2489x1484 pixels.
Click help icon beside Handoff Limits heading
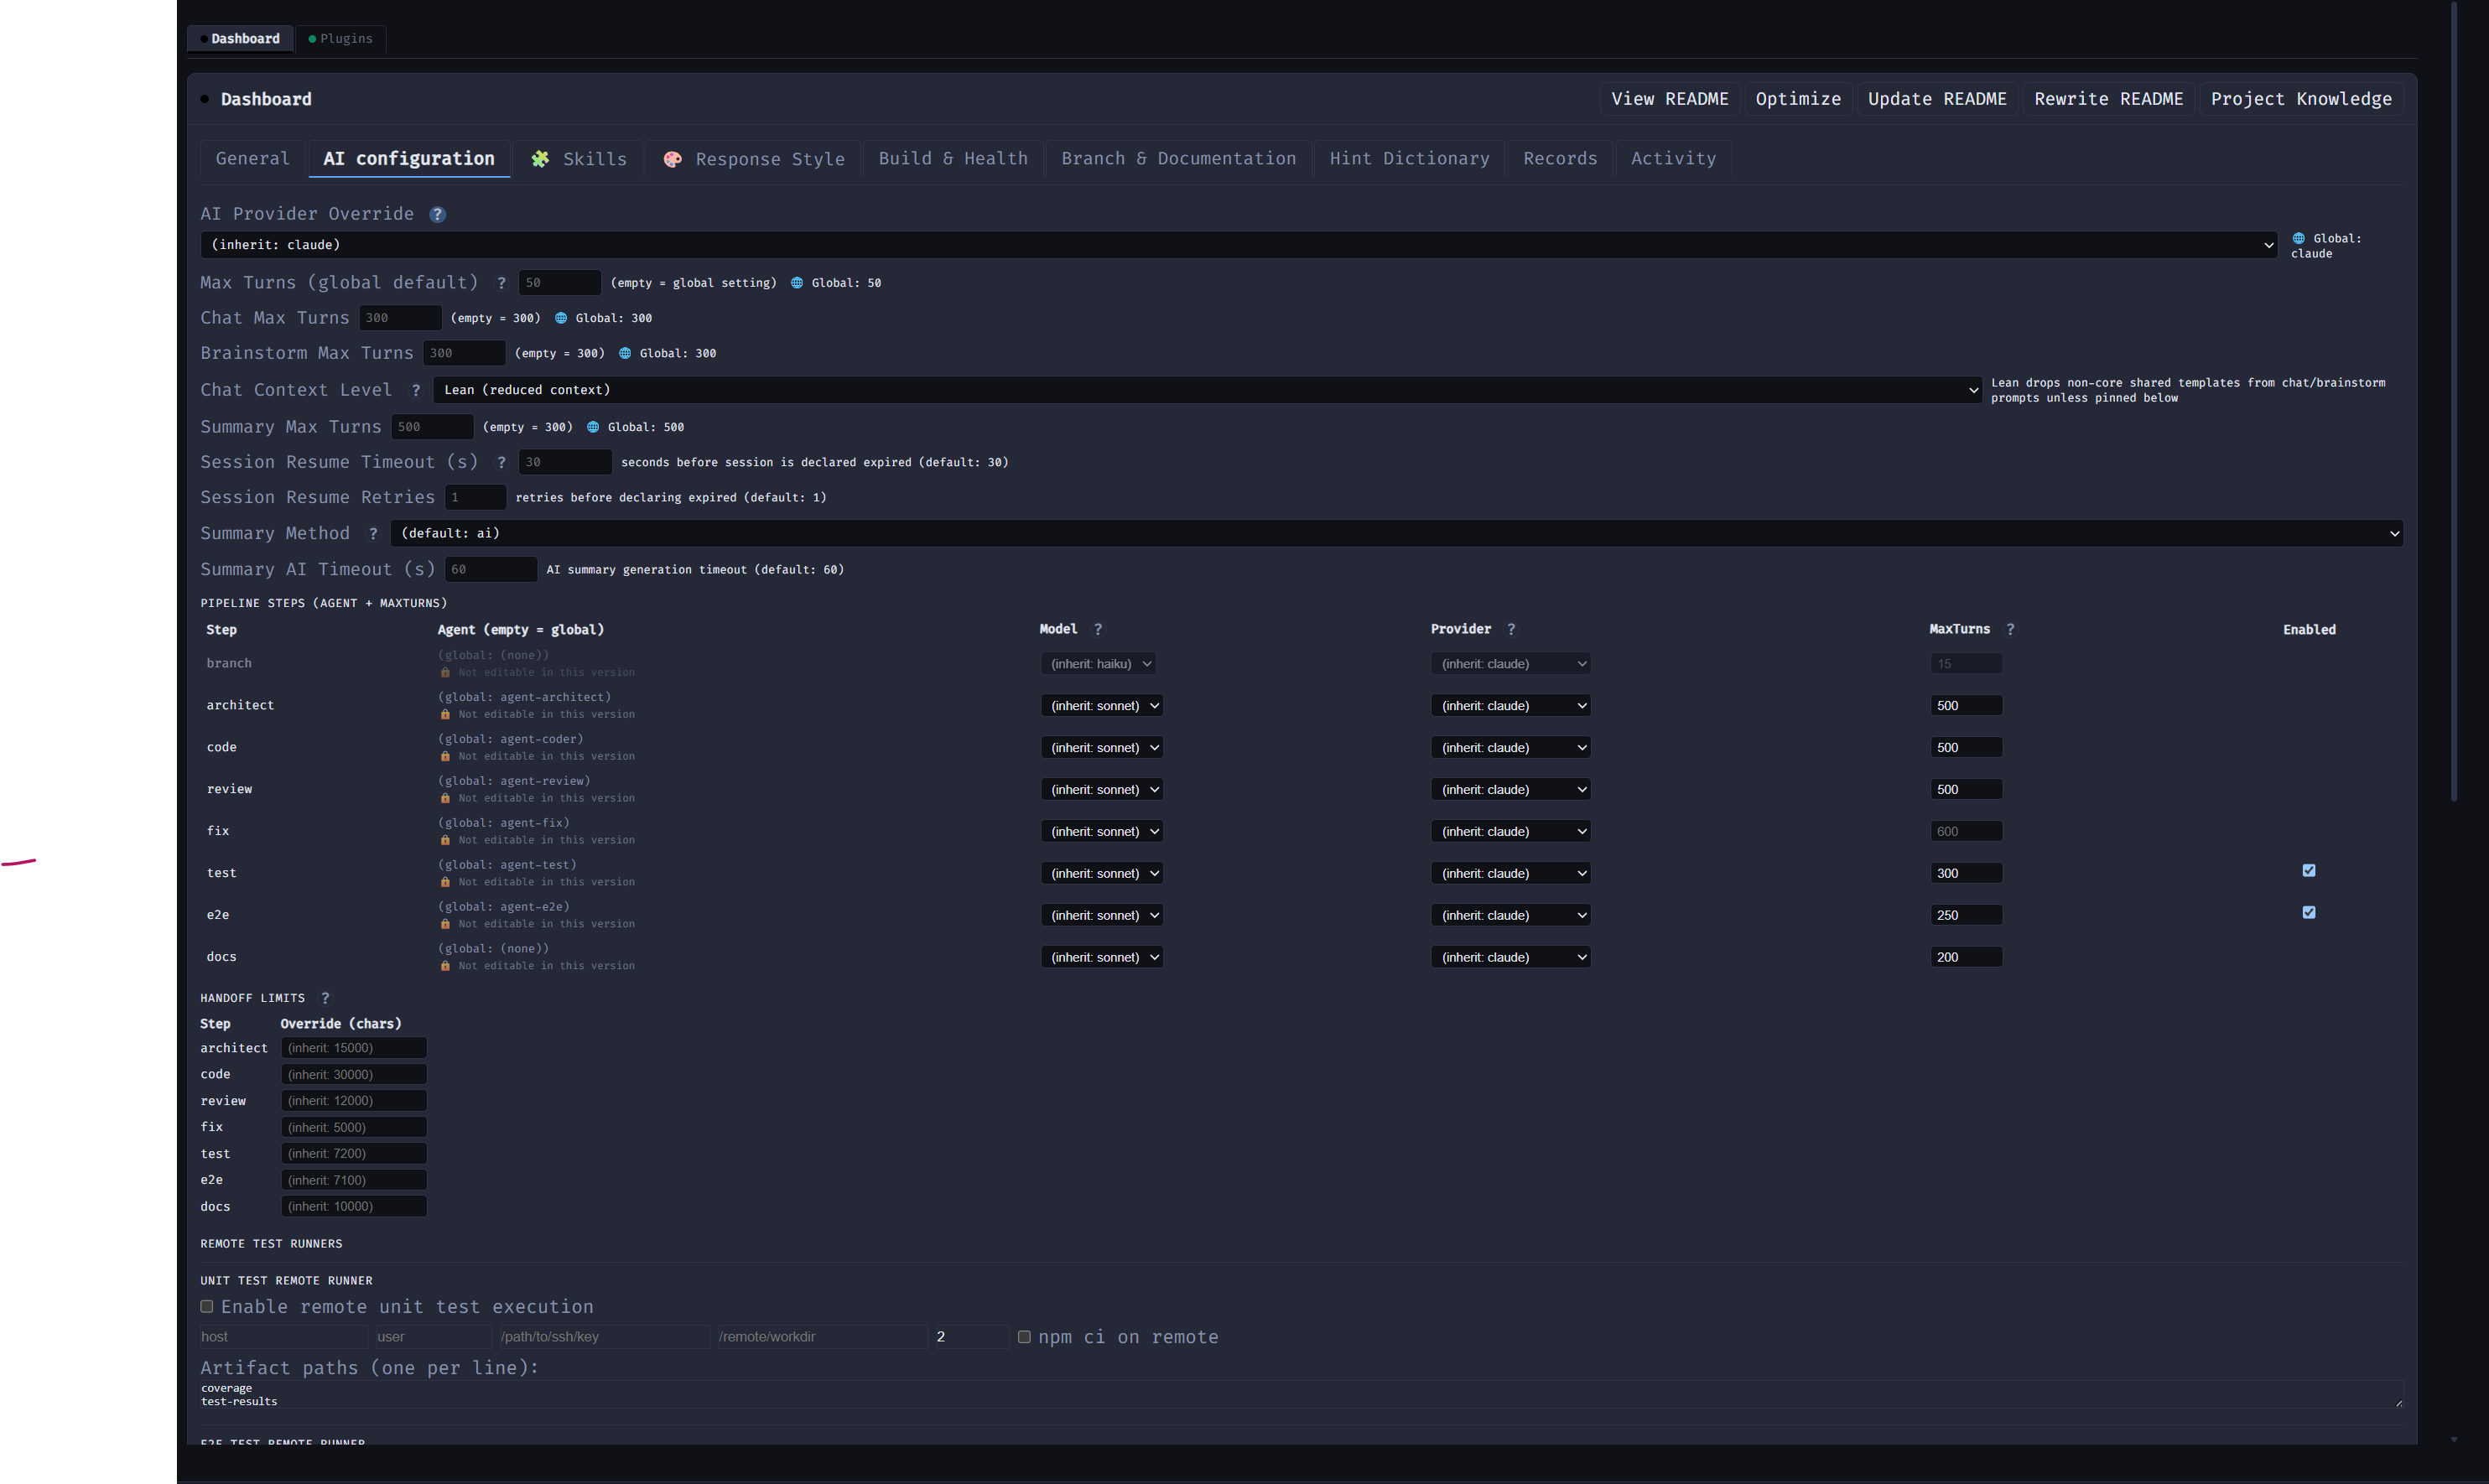tap(325, 998)
